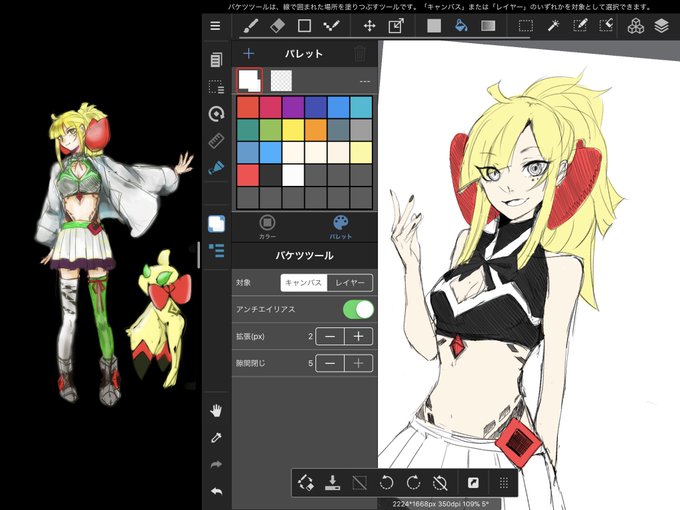The width and height of the screenshot is (680, 510).
Task: Open the pen settings sidebar icon
Action: click(216, 168)
